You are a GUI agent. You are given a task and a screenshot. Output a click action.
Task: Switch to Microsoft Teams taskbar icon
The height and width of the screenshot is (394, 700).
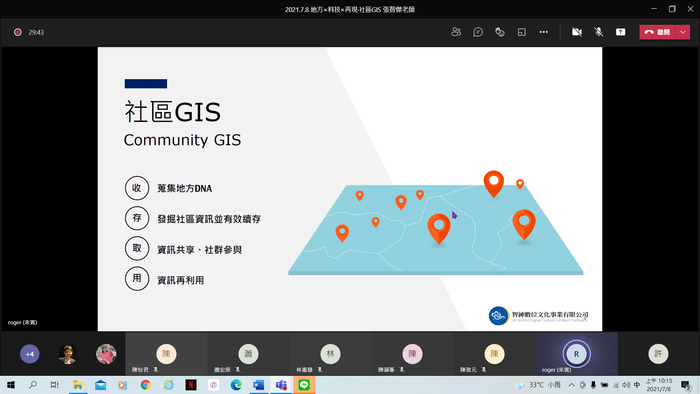pyautogui.click(x=281, y=385)
